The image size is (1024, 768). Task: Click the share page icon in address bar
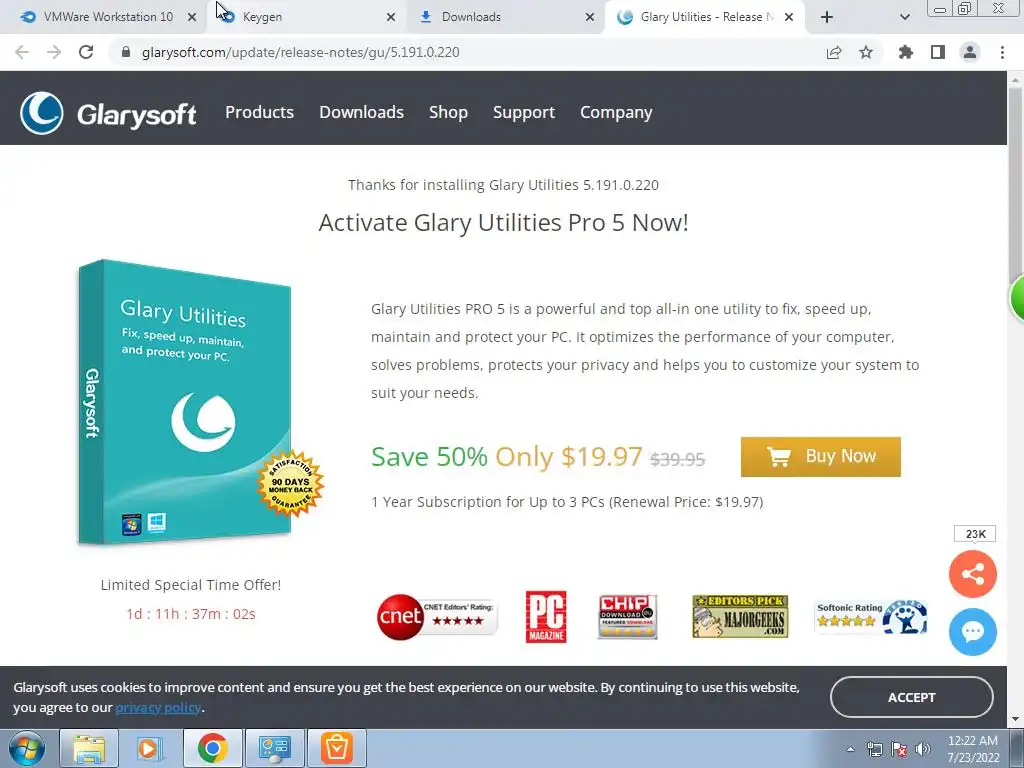pyautogui.click(x=834, y=52)
